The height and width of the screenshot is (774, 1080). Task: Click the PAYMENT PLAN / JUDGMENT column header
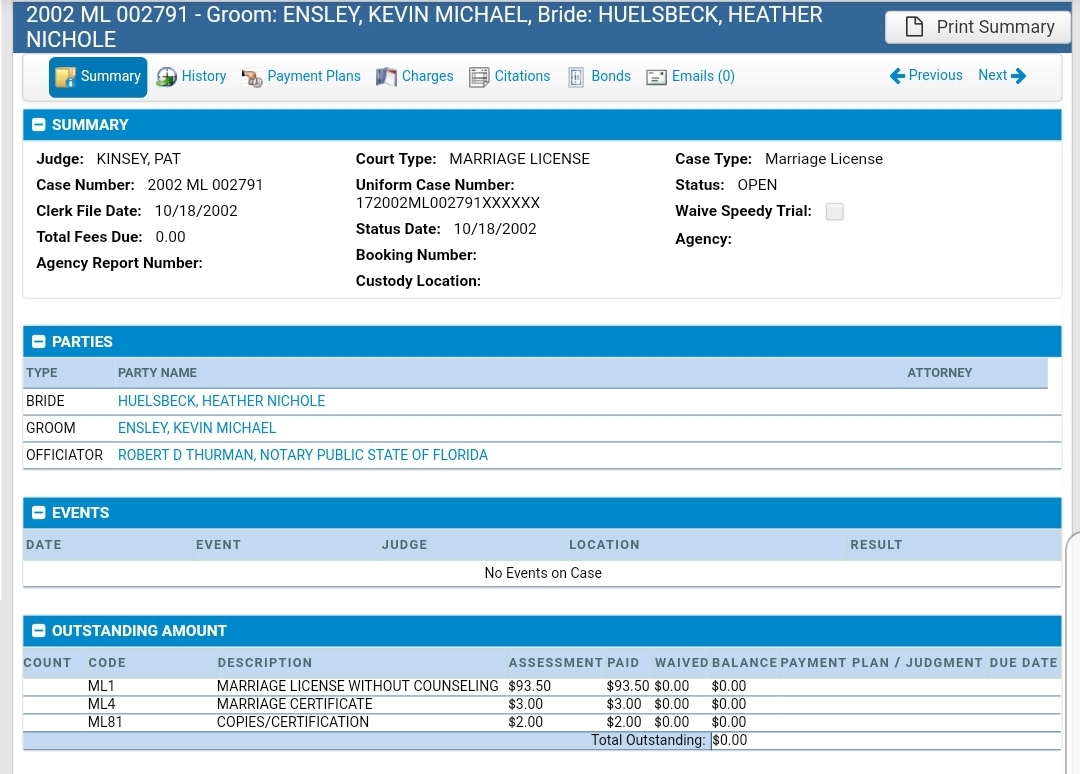pyautogui.click(x=881, y=662)
